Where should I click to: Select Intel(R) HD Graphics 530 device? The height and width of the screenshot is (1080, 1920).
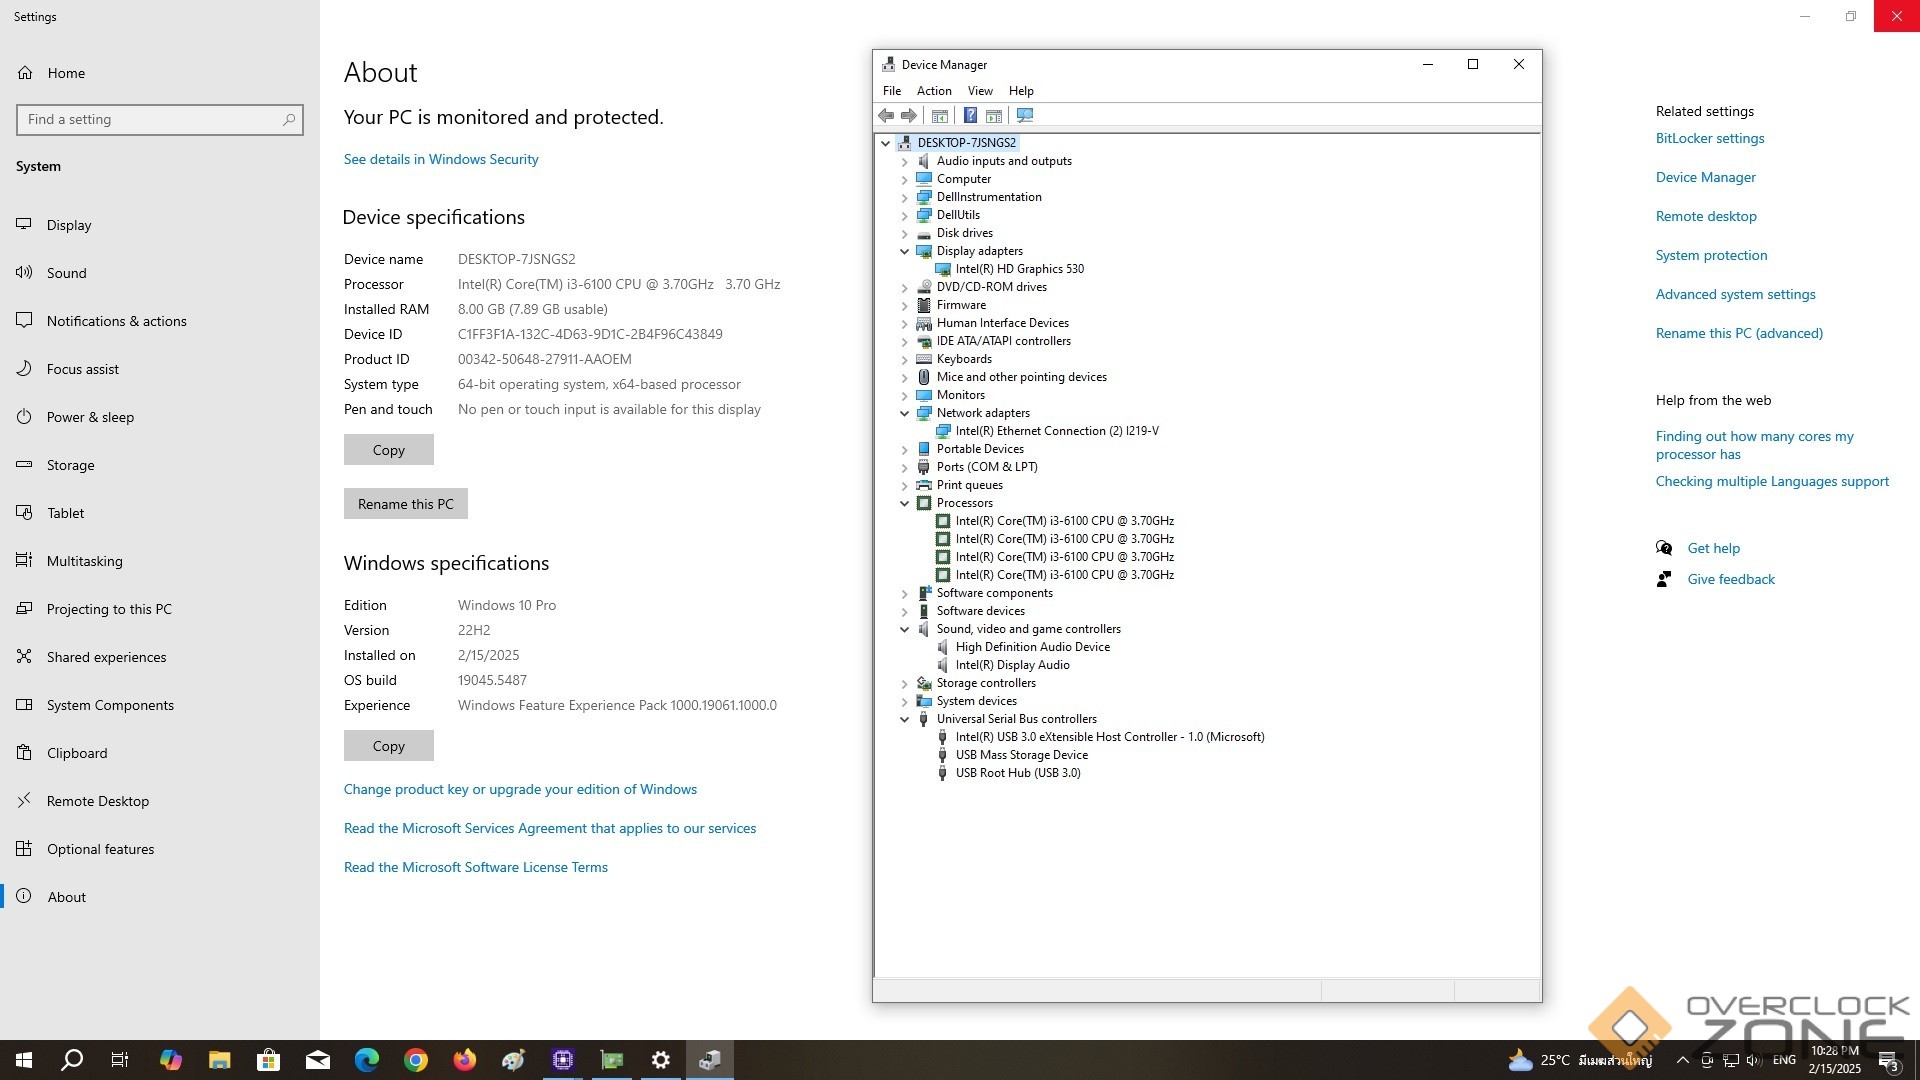click(1019, 269)
